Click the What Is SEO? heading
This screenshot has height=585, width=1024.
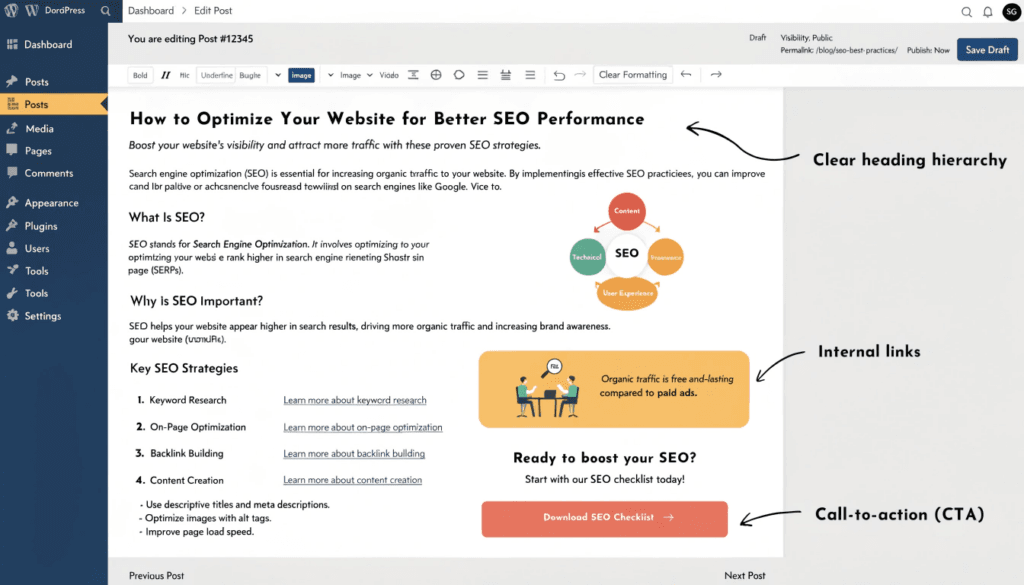click(167, 217)
